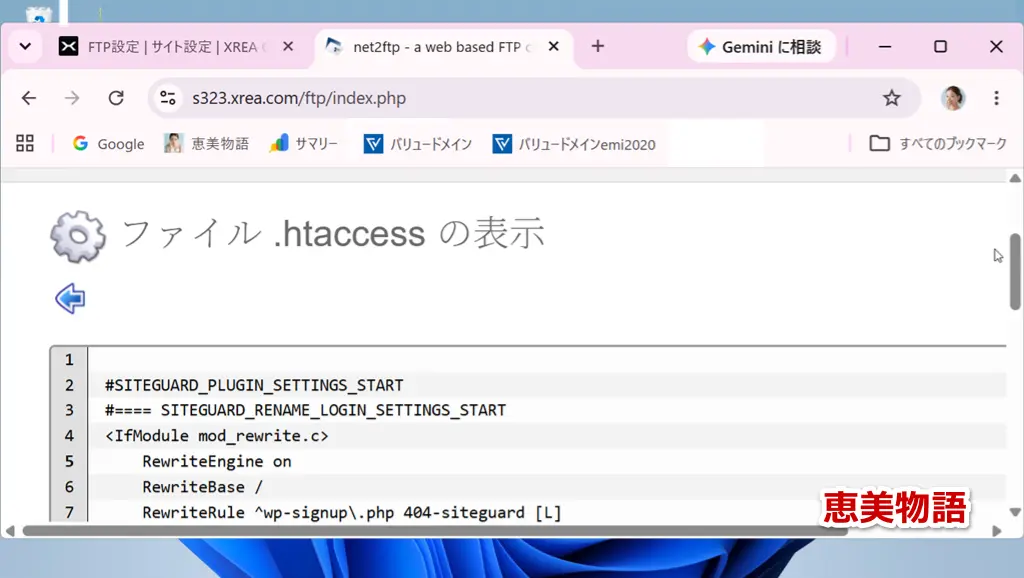Viewport: 1024px width, 578px height.
Task: Open the サマリー bookmark
Action: [304, 144]
